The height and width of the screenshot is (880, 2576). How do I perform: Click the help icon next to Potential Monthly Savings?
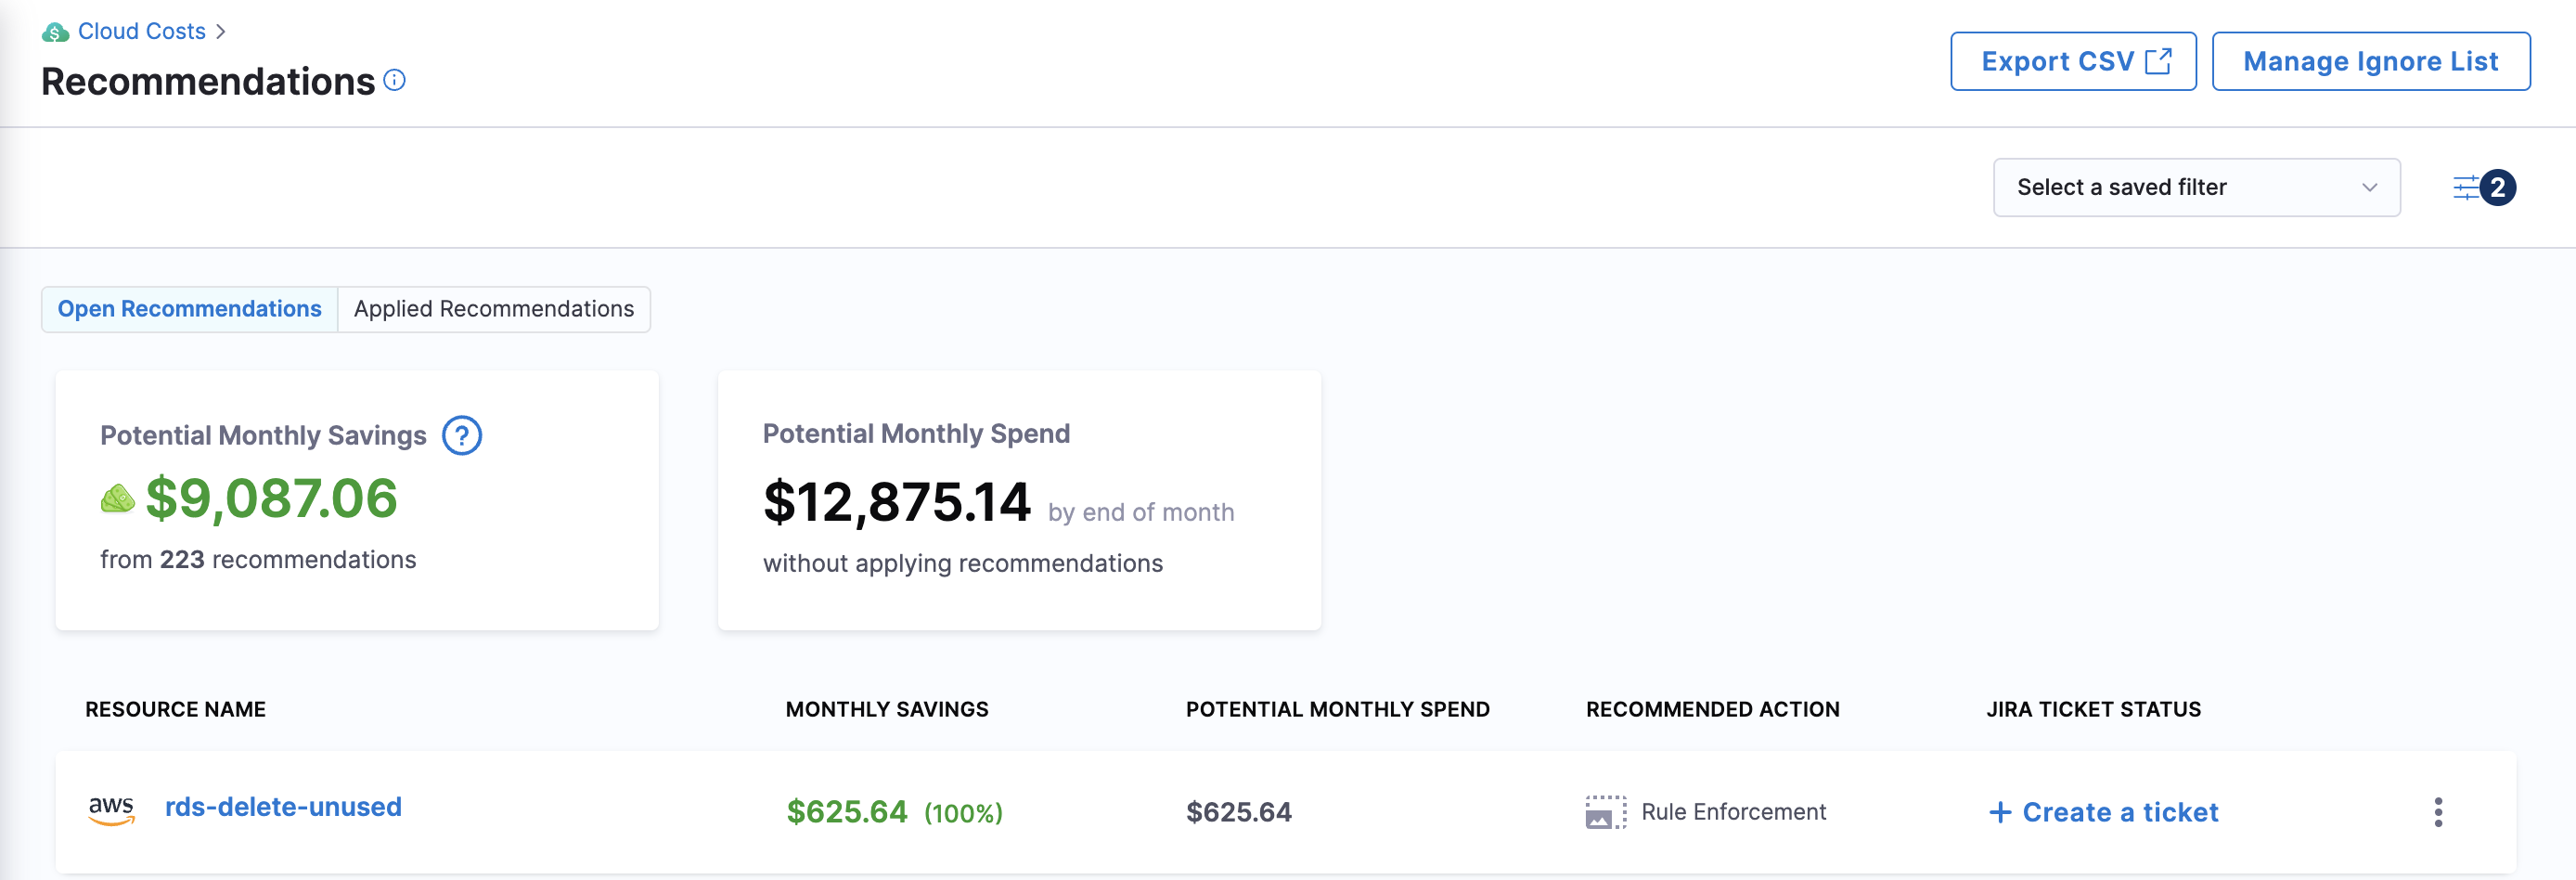[462, 435]
